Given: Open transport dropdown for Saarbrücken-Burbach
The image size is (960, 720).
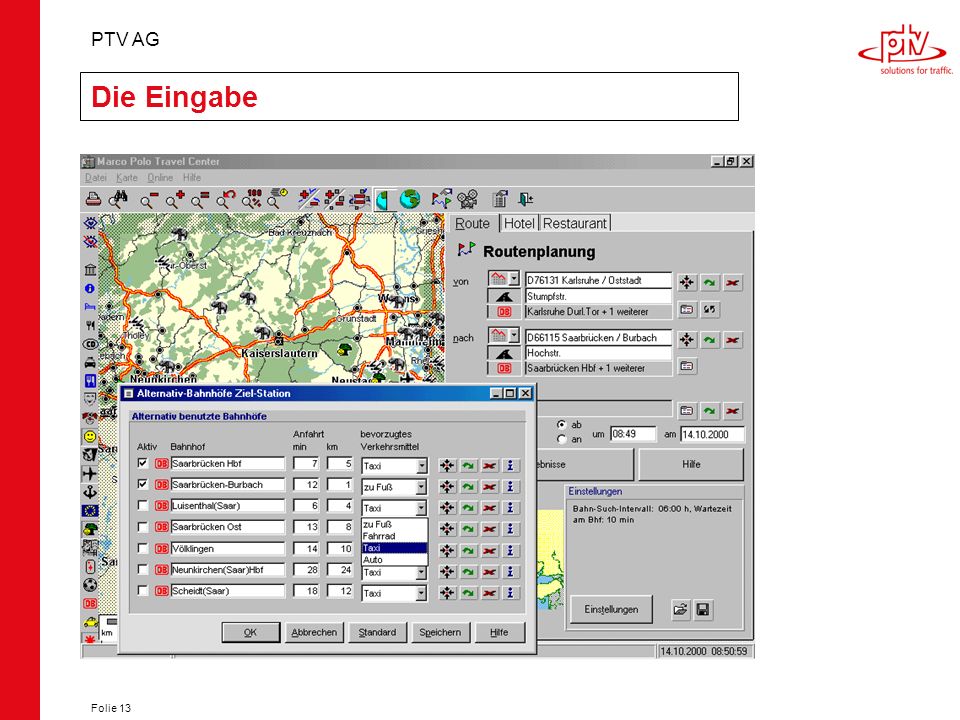Looking at the screenshot, I should (422, 487).
